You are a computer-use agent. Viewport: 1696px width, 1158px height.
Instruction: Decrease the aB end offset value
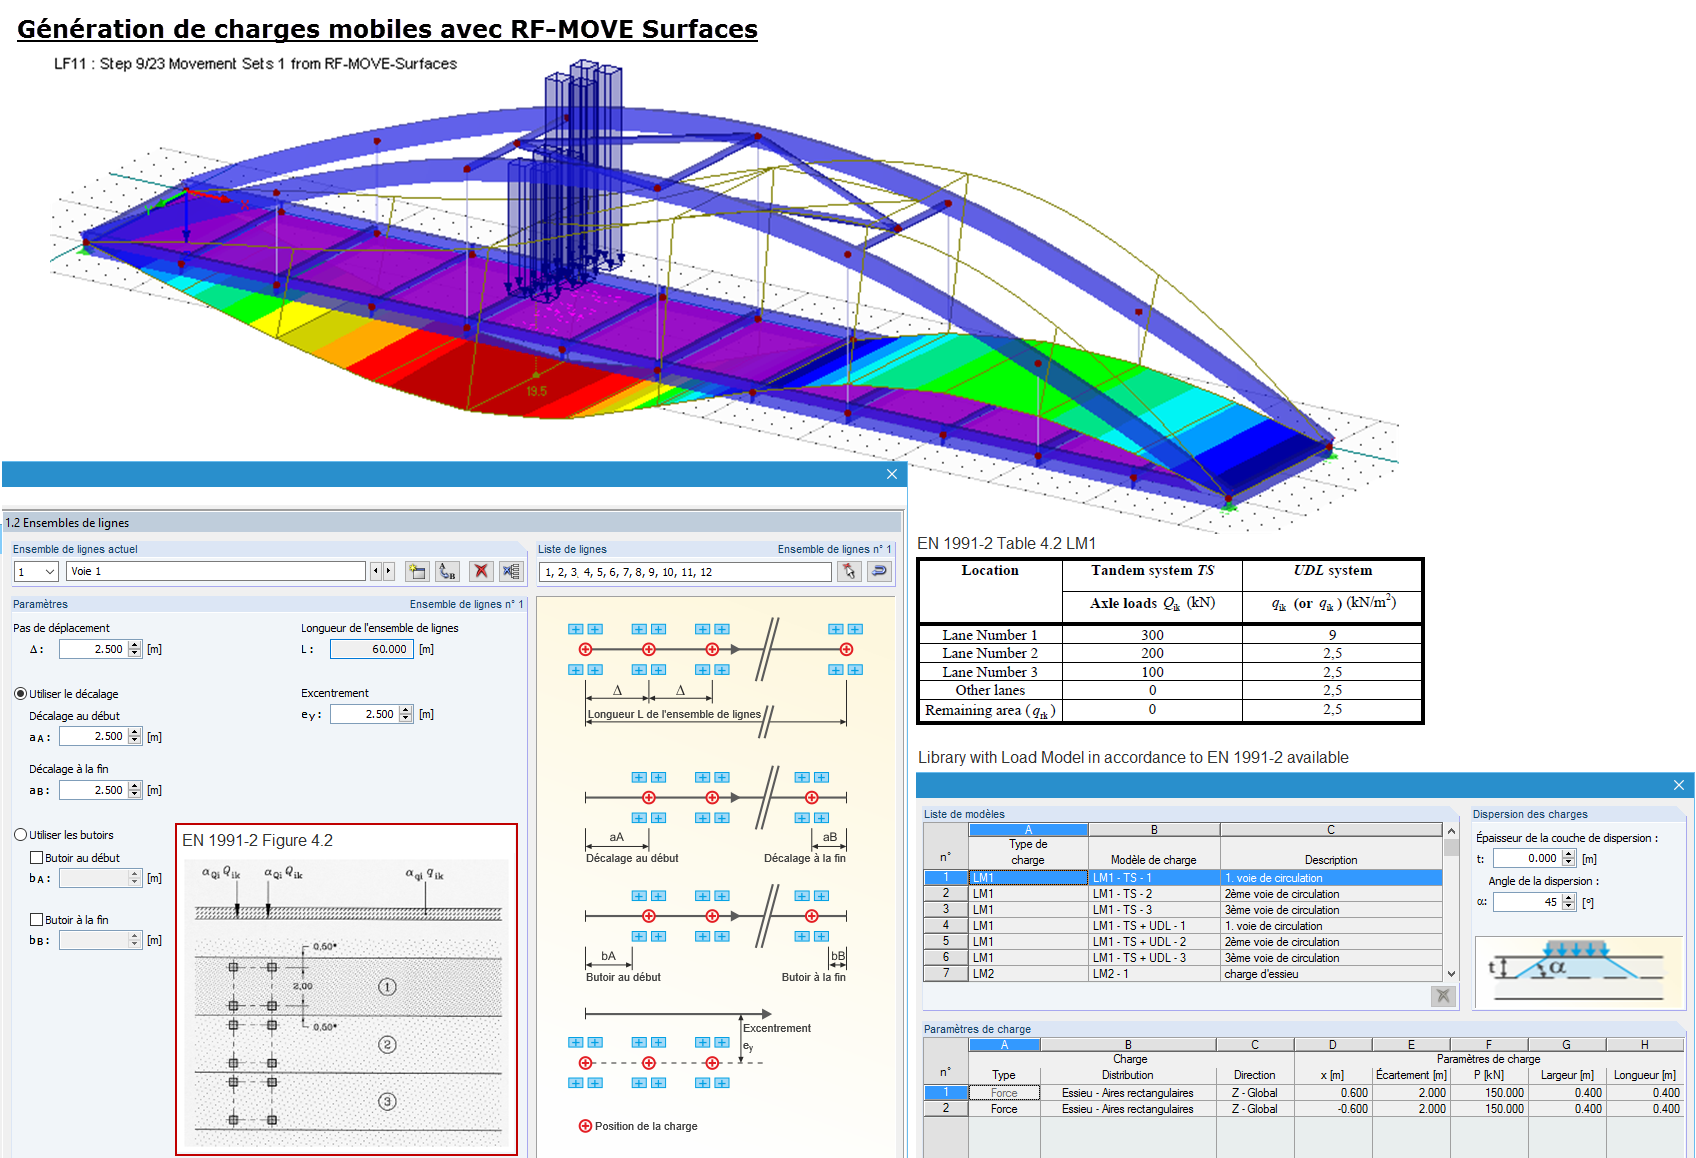coord(135,795)
